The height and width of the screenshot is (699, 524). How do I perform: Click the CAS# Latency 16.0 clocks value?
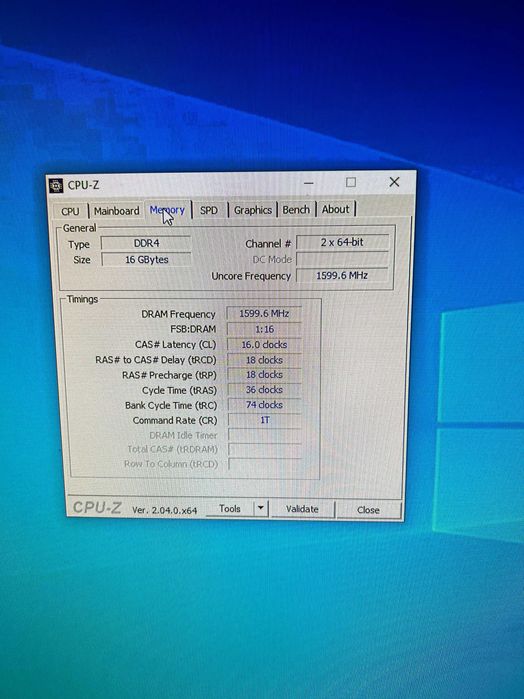264,345
